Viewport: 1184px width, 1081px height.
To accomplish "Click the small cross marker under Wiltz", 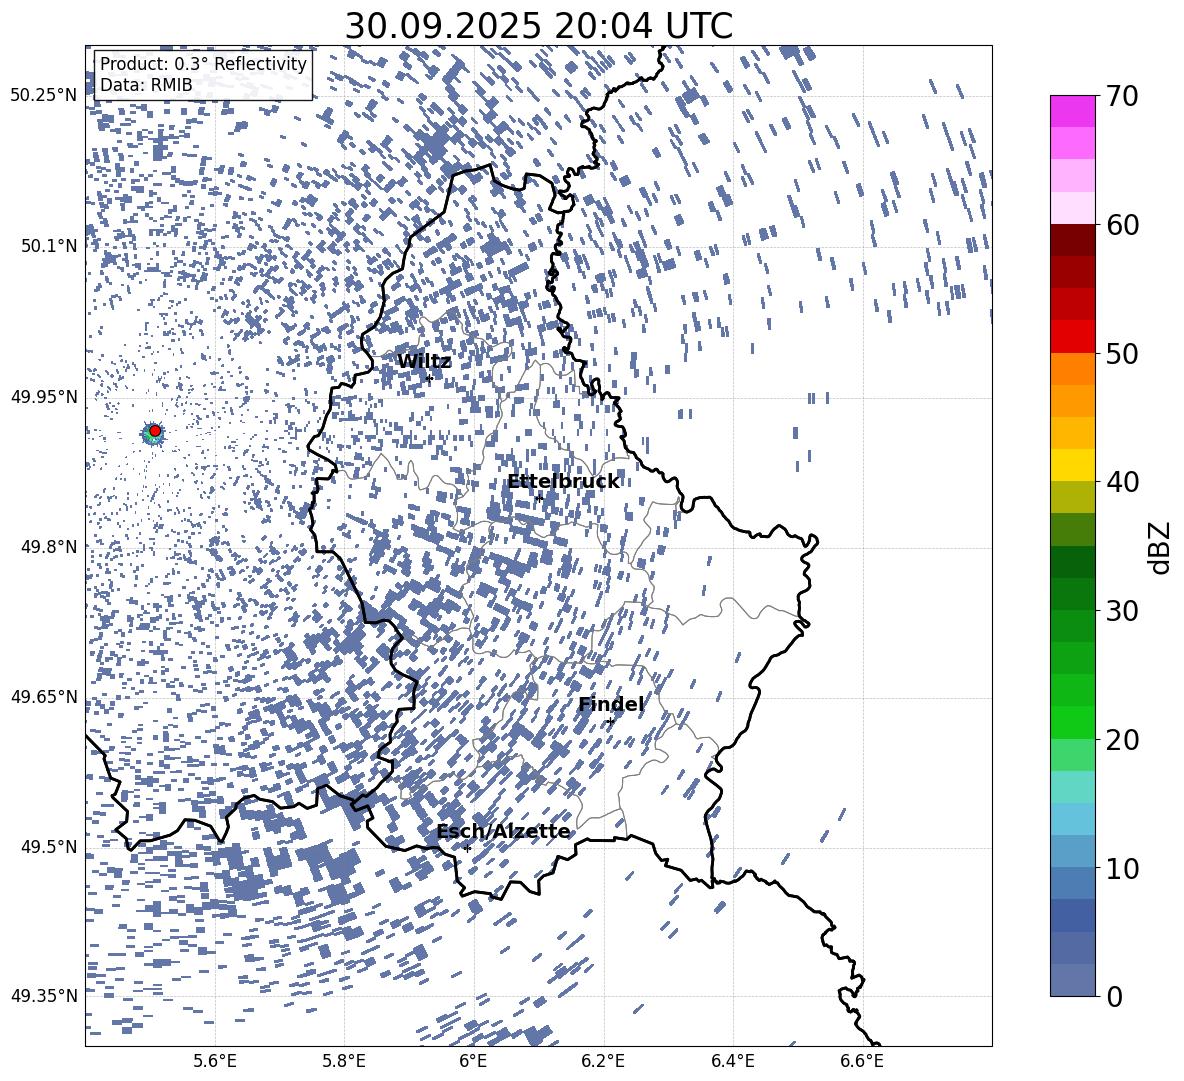I will [429, 379].
